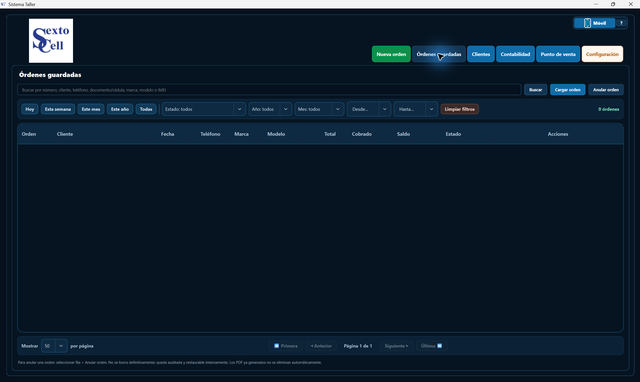
Task: Filter orders by Este año
Action: pos(120,109)
